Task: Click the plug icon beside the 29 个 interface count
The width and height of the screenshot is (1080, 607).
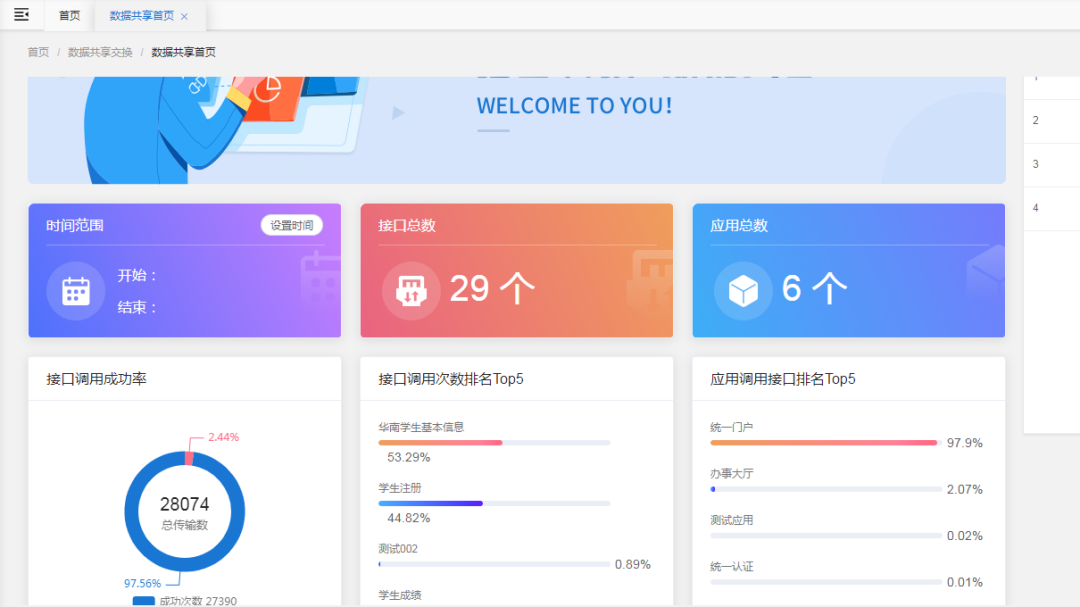Action: point(410,290)
